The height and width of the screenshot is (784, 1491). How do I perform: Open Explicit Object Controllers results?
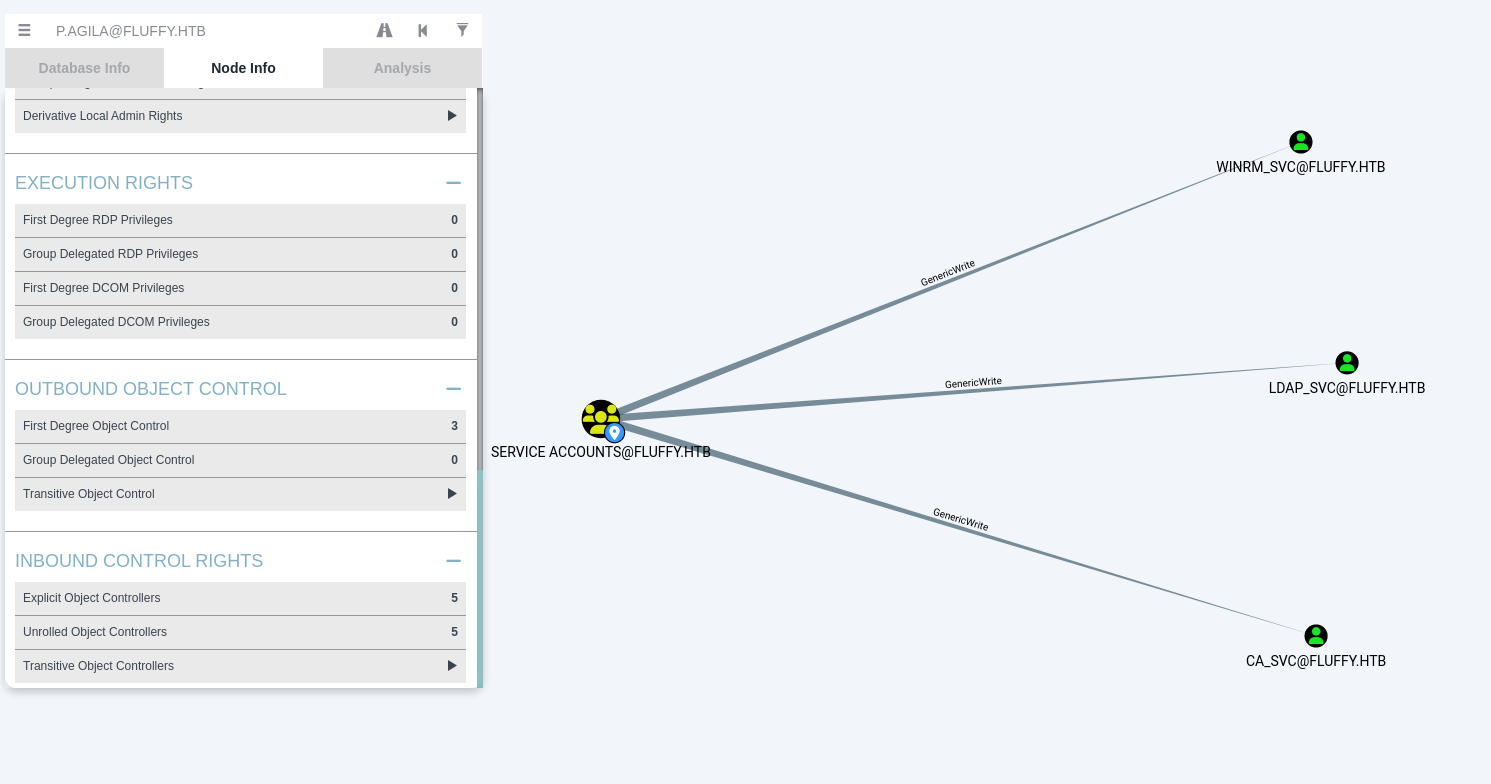[240, 598]
